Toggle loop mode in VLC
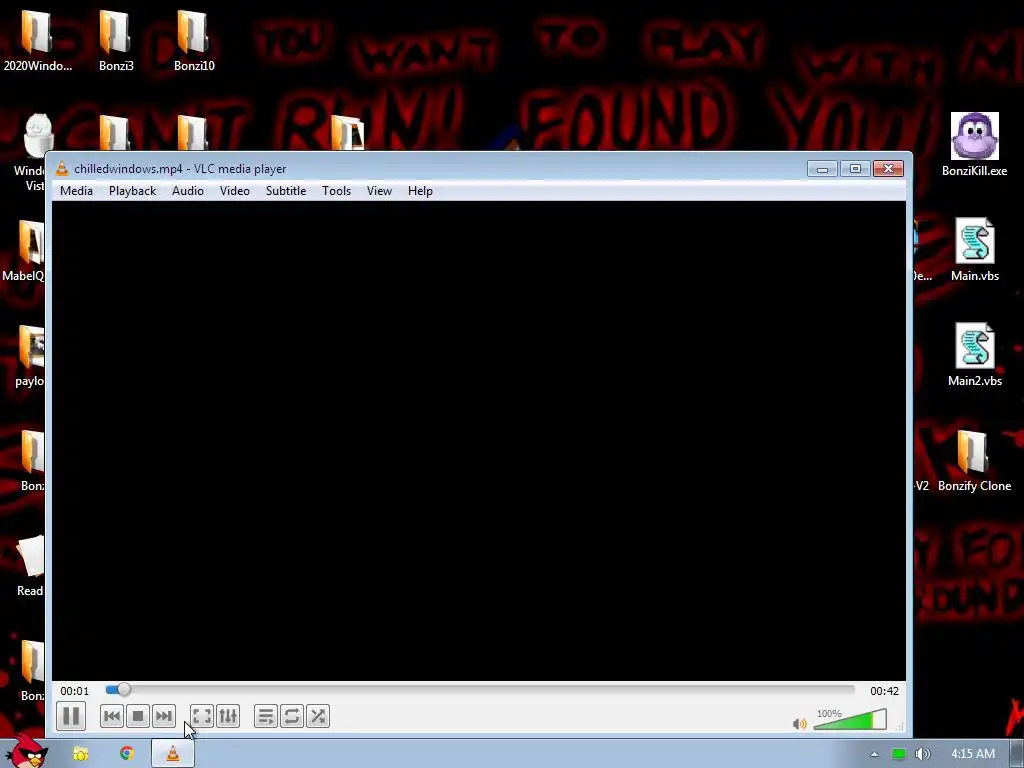Viewport: 1024px width, 768px height. coord(292,716)
